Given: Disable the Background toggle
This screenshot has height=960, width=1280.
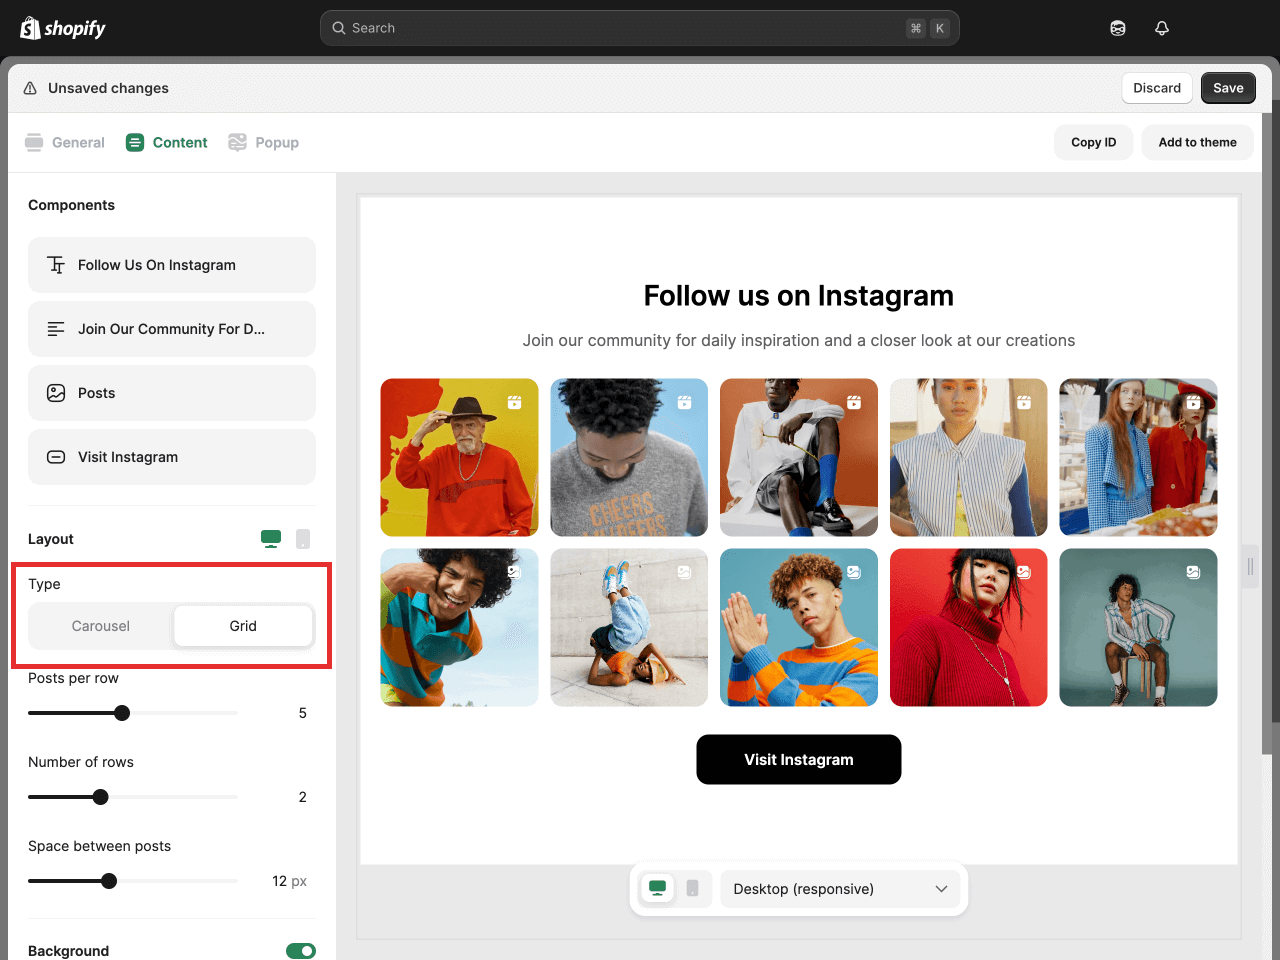Looking at the screenshot, I should (301, 951).
